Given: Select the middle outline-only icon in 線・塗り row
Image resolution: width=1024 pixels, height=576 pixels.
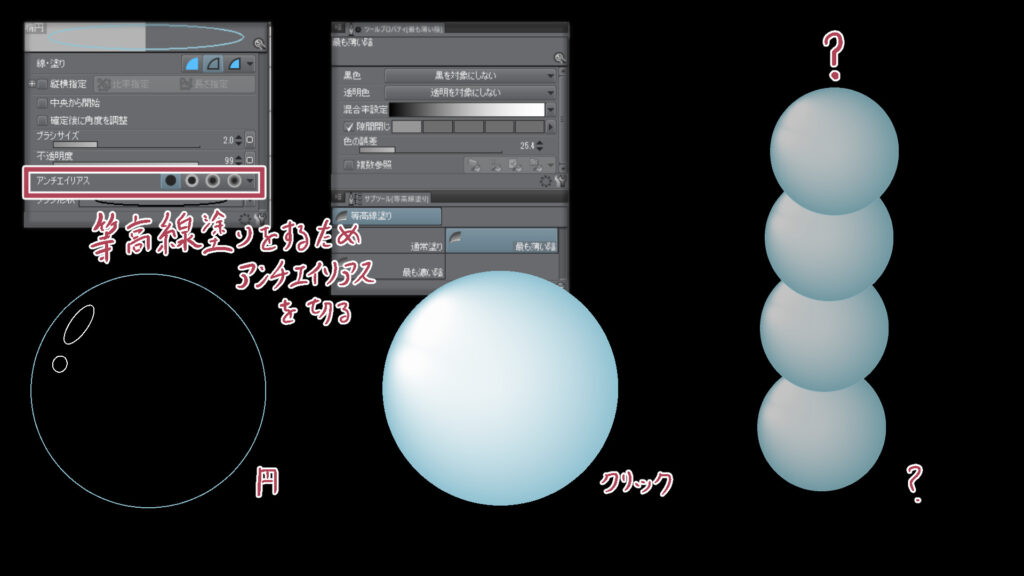Looking at the screenshot, I should (213, 63).
